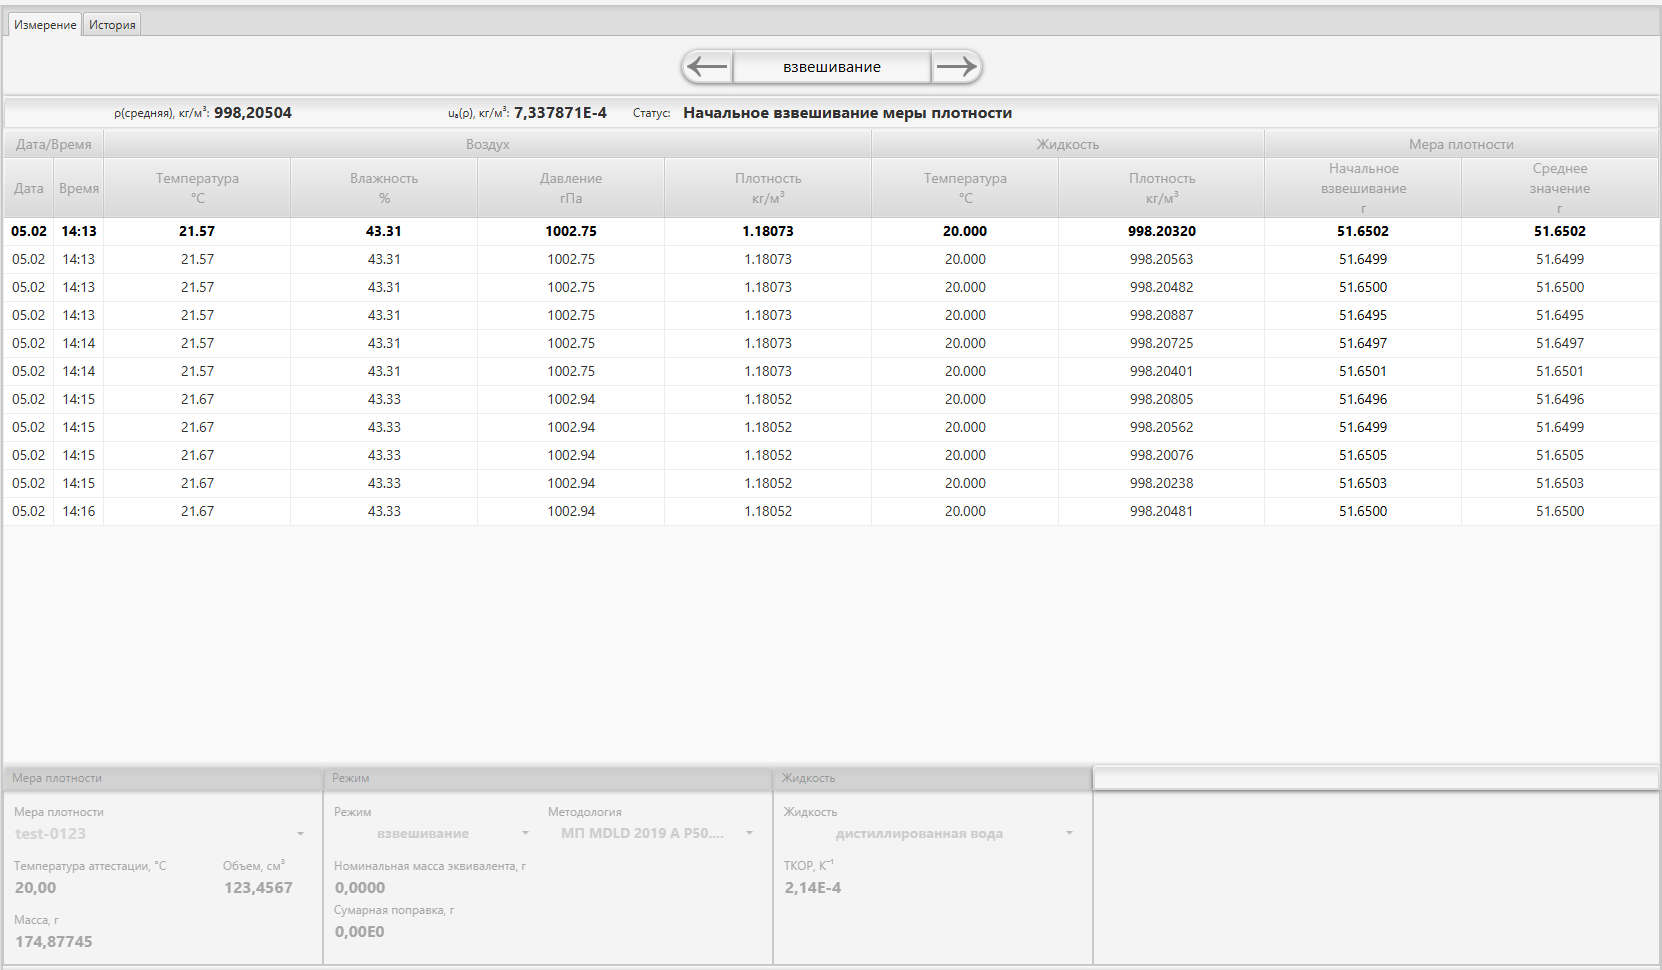
Task: Open the Мера плотности test-0123 dropdown
Action: click(160, 834)
